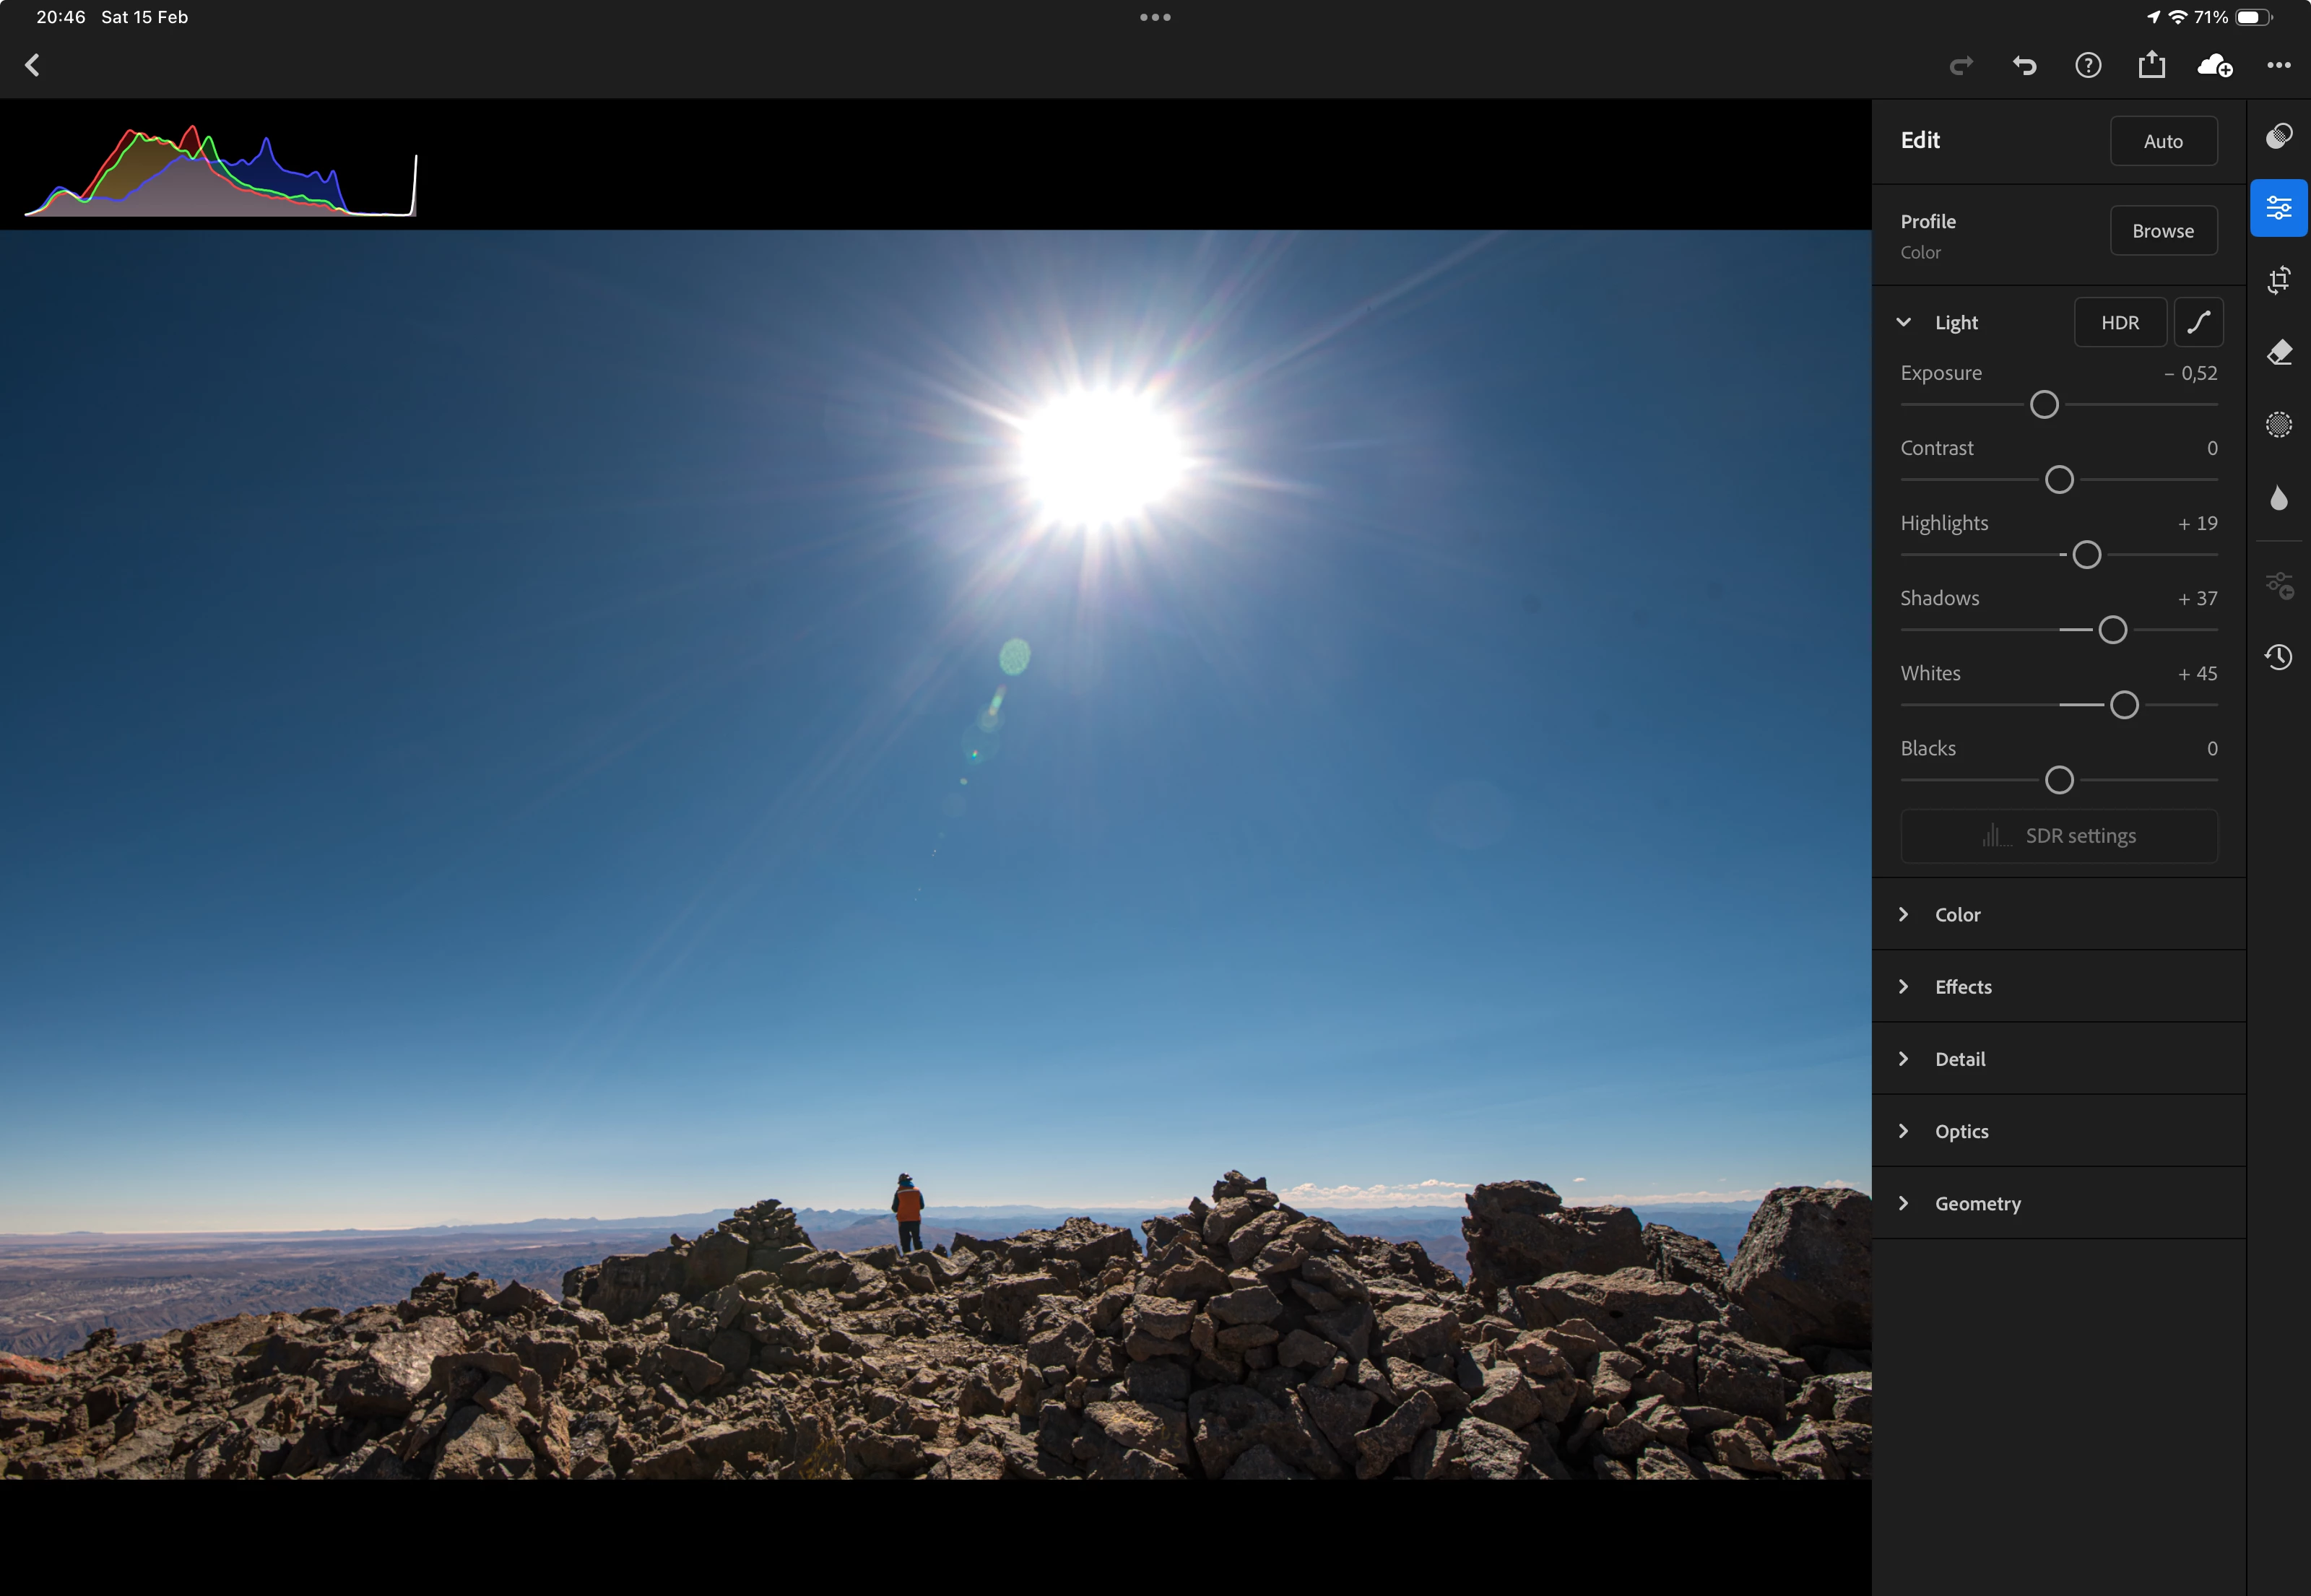
Task: Expand the Color section
Action: pos(1957,914)
